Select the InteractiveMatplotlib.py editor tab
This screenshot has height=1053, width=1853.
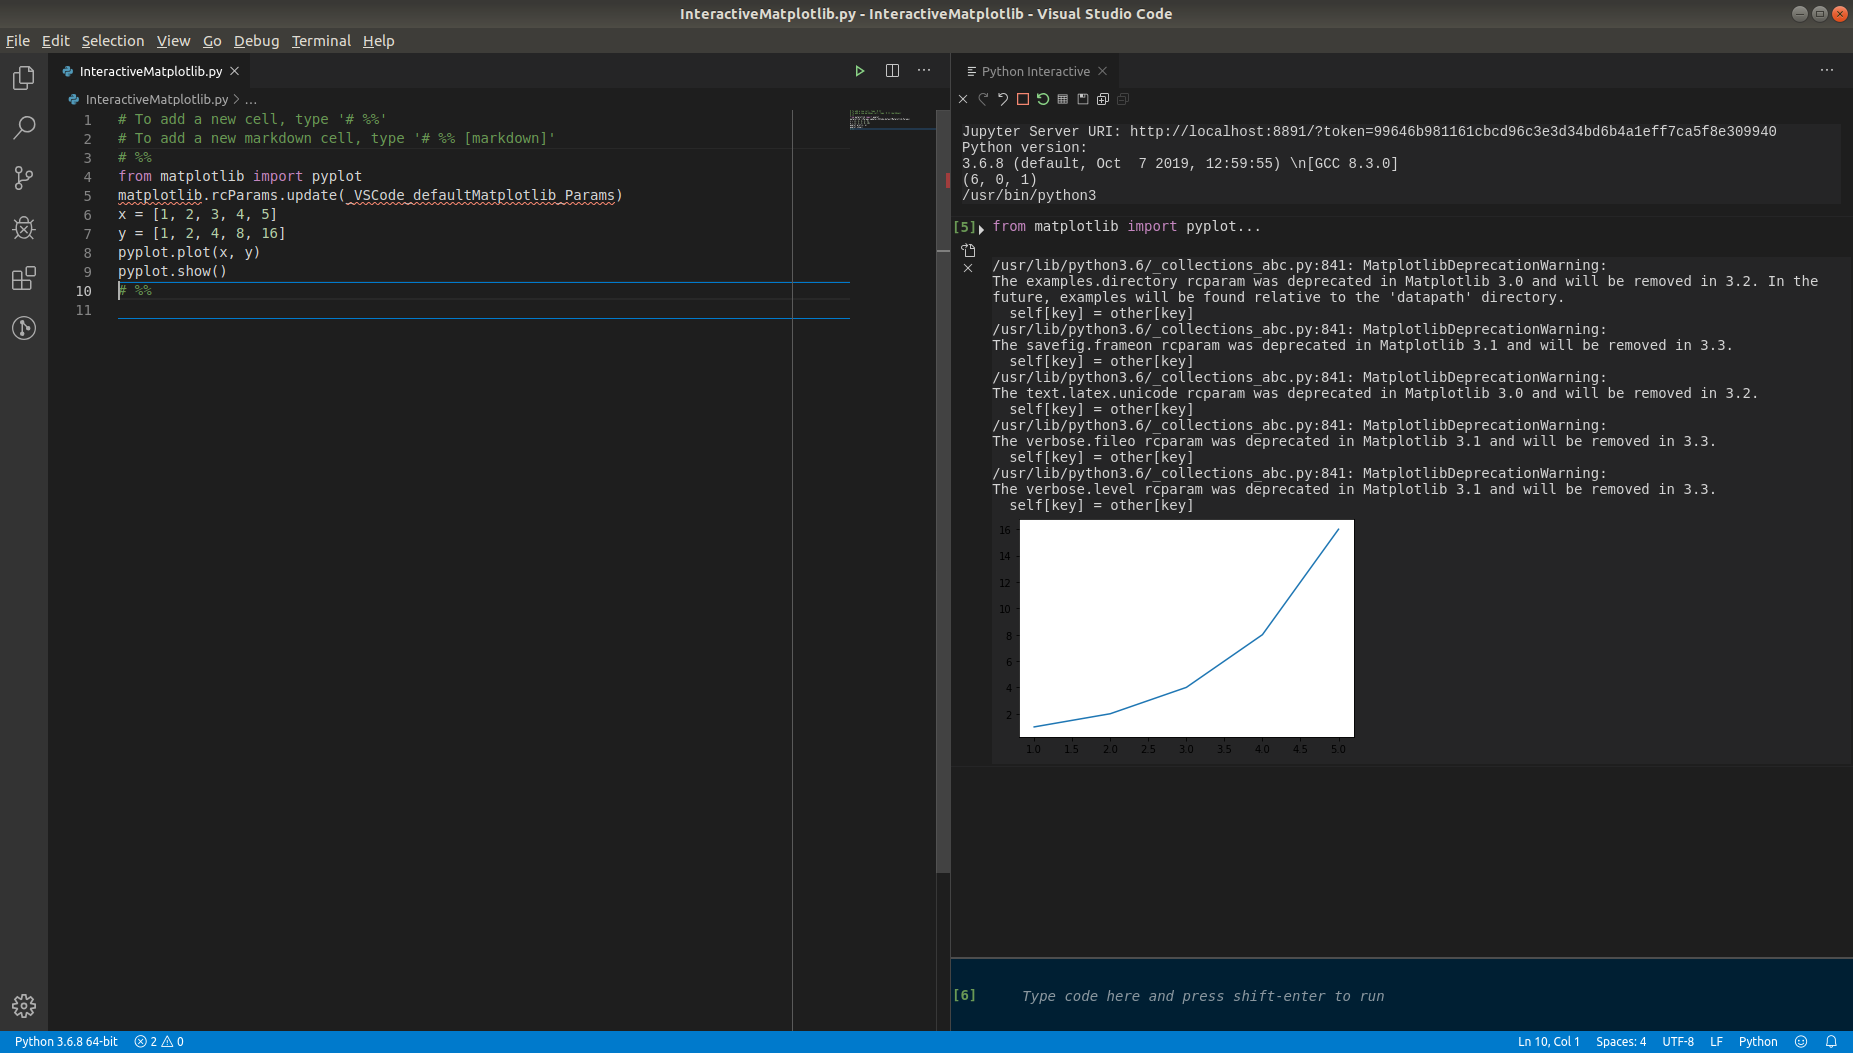(x=150, y=71)
